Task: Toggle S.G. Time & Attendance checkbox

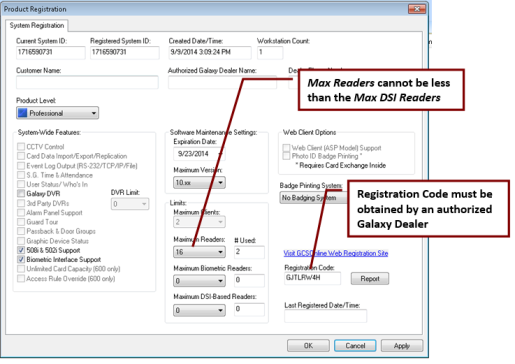Action: coord(21,175)
